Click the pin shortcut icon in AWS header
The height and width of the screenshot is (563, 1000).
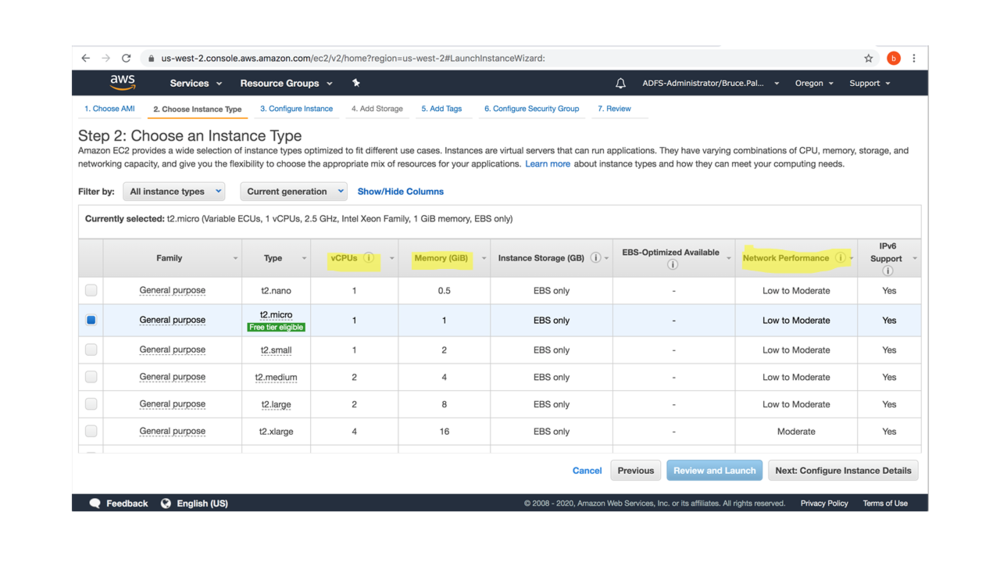(356, 83)
